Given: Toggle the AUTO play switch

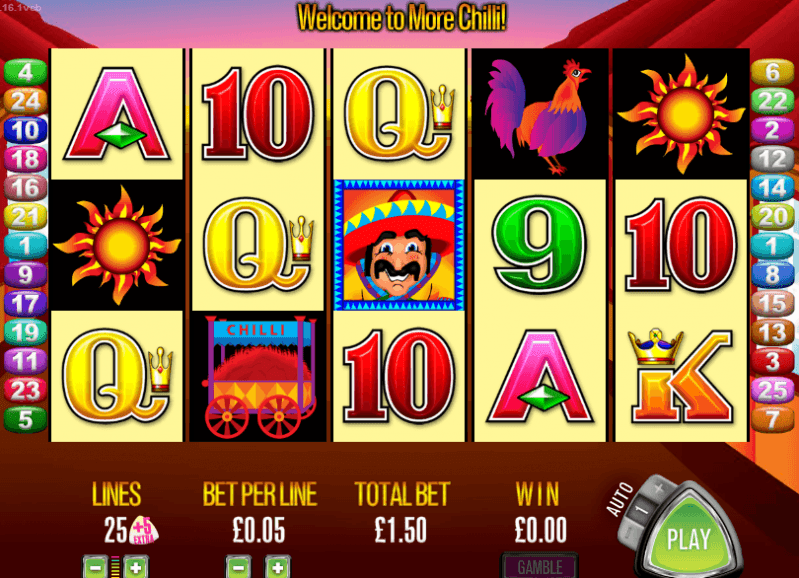Looking at the screenshot, I should 641,510.
